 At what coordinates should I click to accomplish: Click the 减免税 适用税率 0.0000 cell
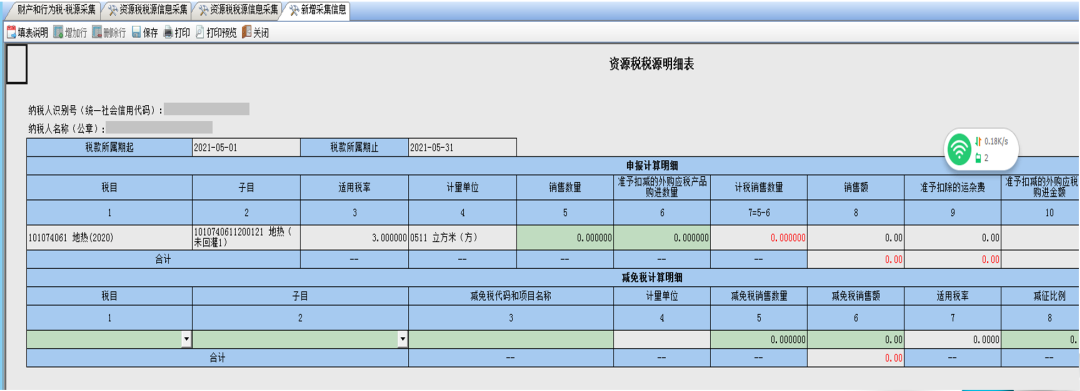[952, 339]
